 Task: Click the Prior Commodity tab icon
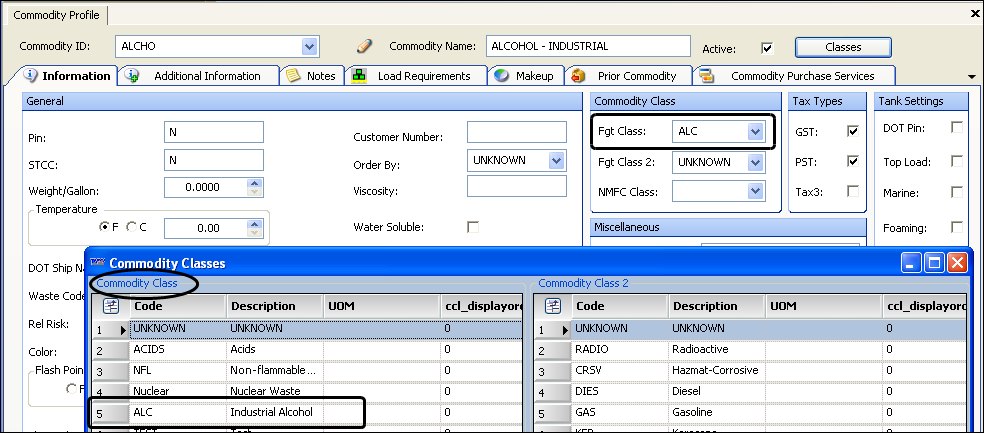[x=578, y=75]
